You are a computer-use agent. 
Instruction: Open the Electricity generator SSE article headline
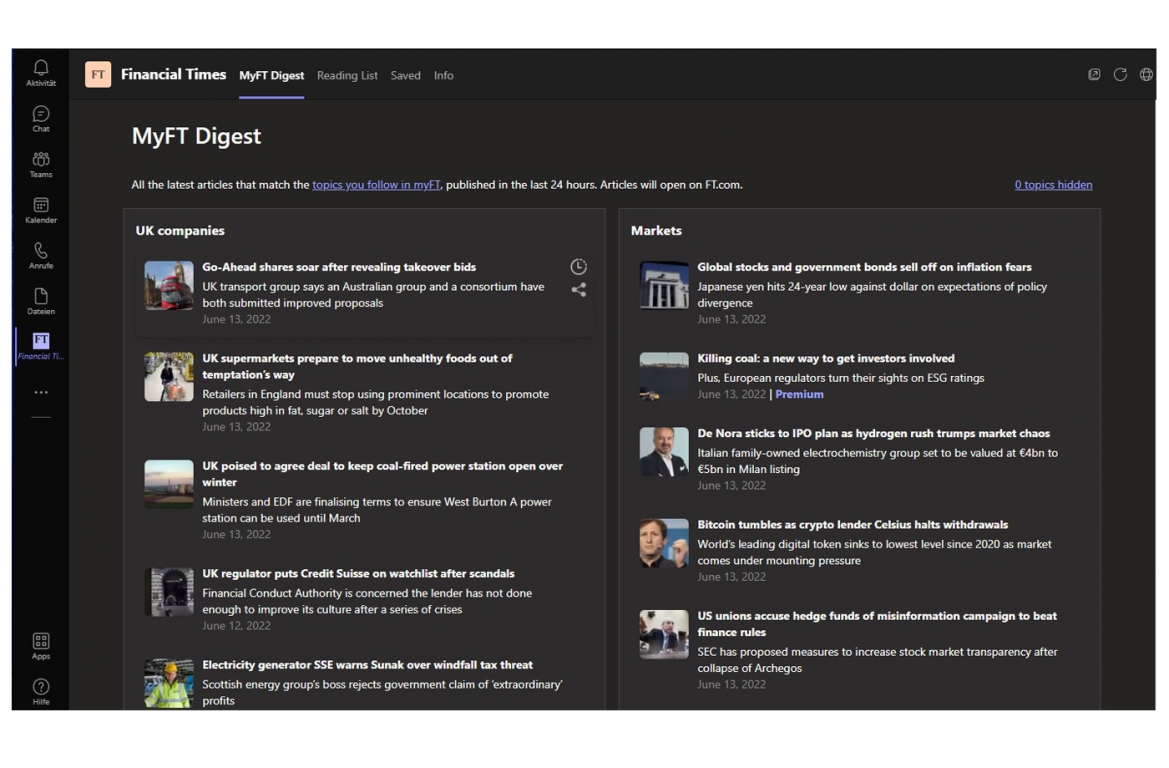[x=368, y=665]
